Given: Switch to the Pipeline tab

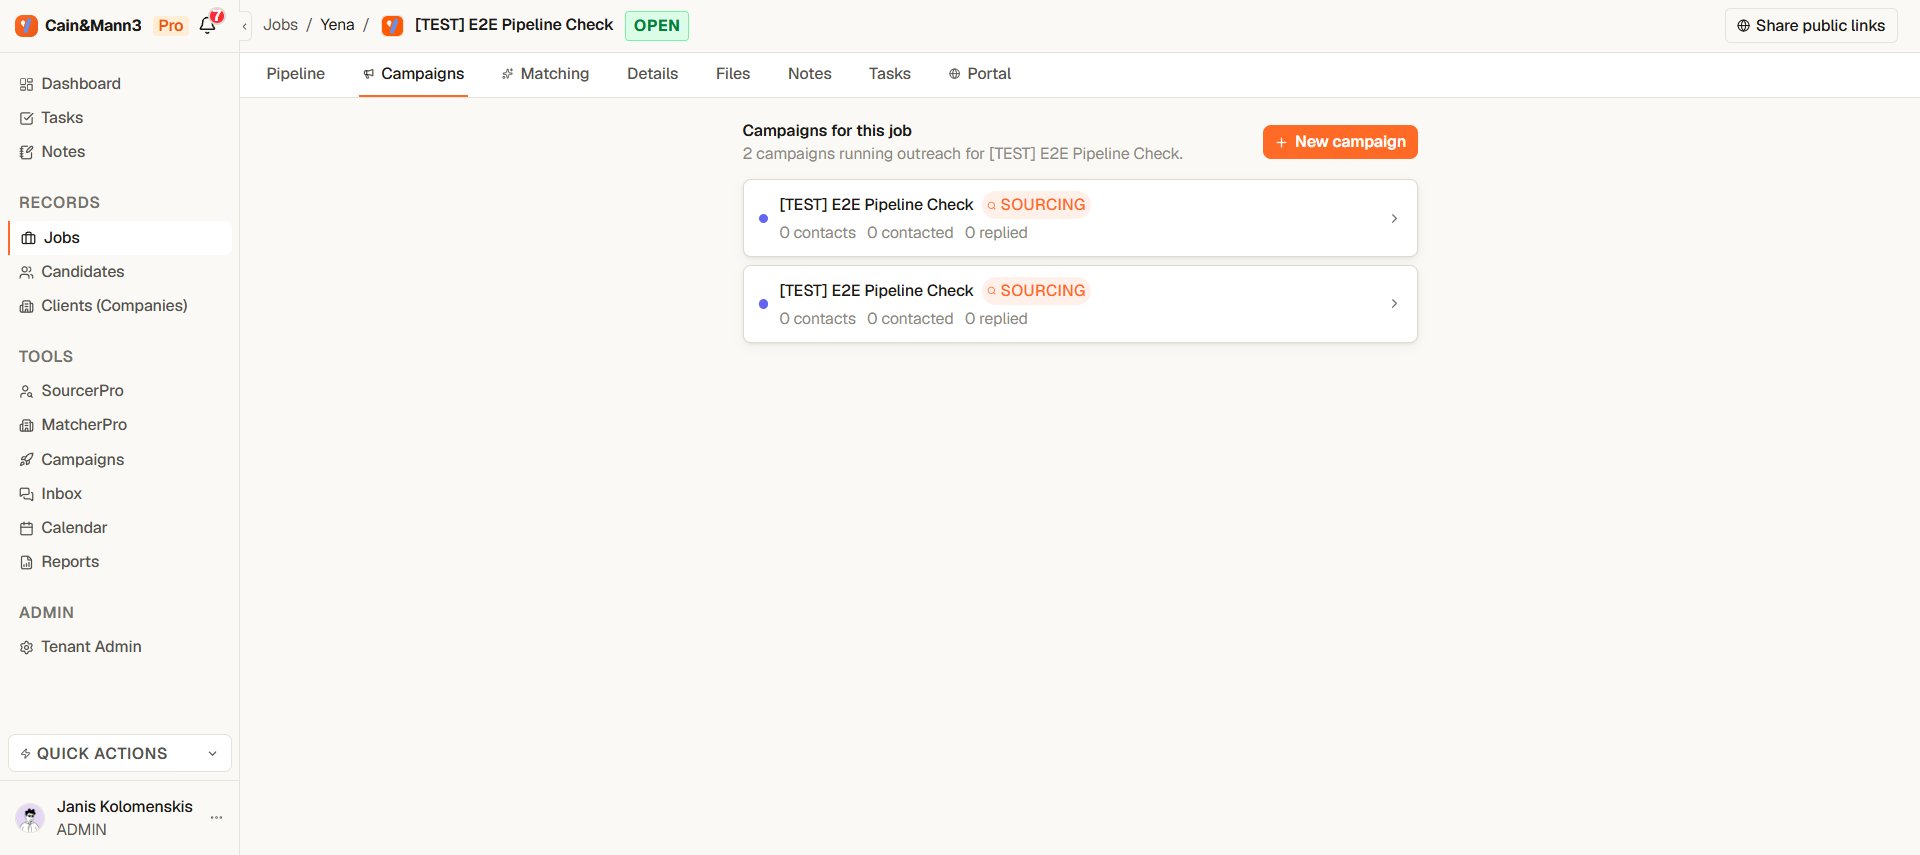Looking at the screenshot, I should click(x=296, y=74).
